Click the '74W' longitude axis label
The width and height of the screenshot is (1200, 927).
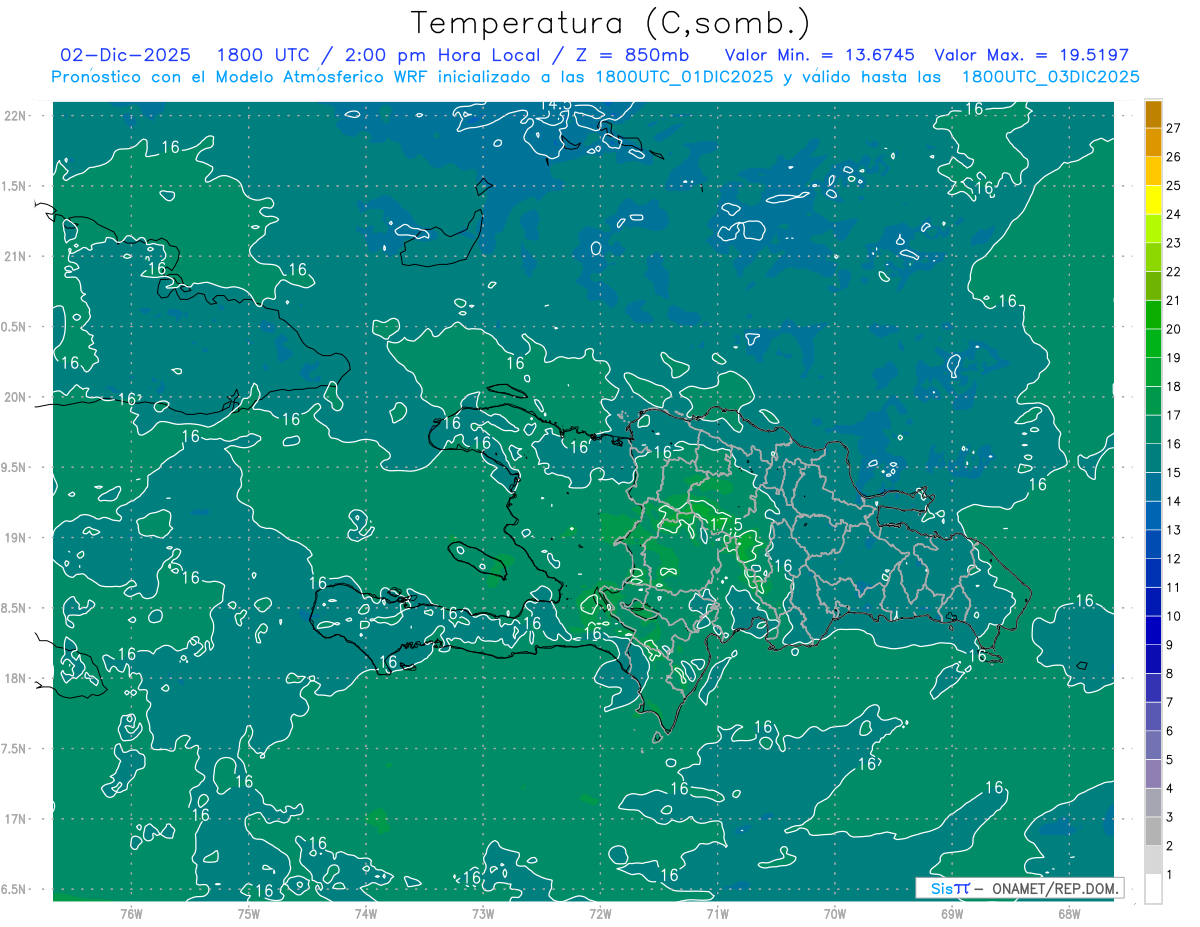366,913
